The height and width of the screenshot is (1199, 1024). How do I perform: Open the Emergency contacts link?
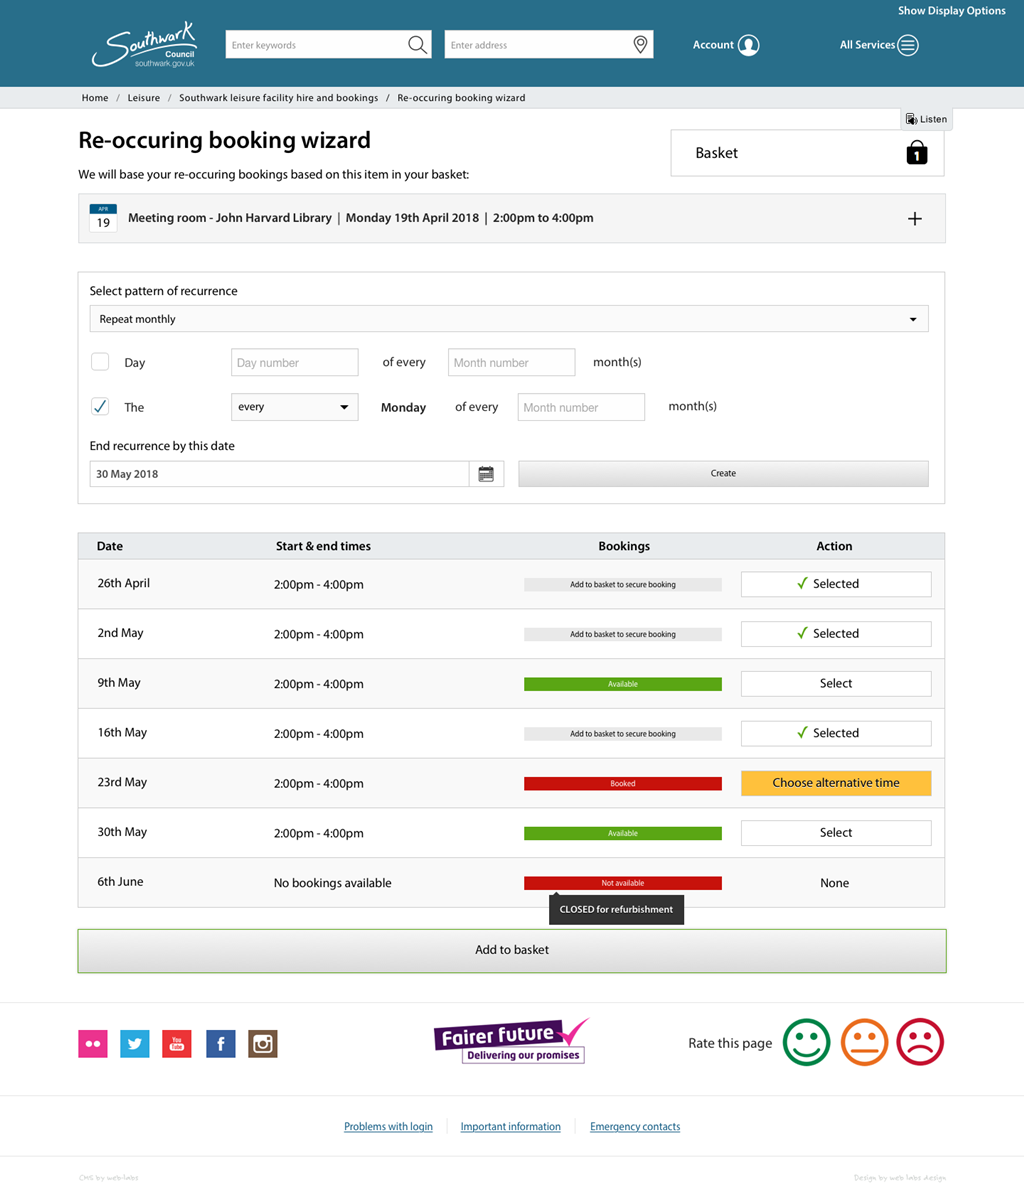point(634,1126)
